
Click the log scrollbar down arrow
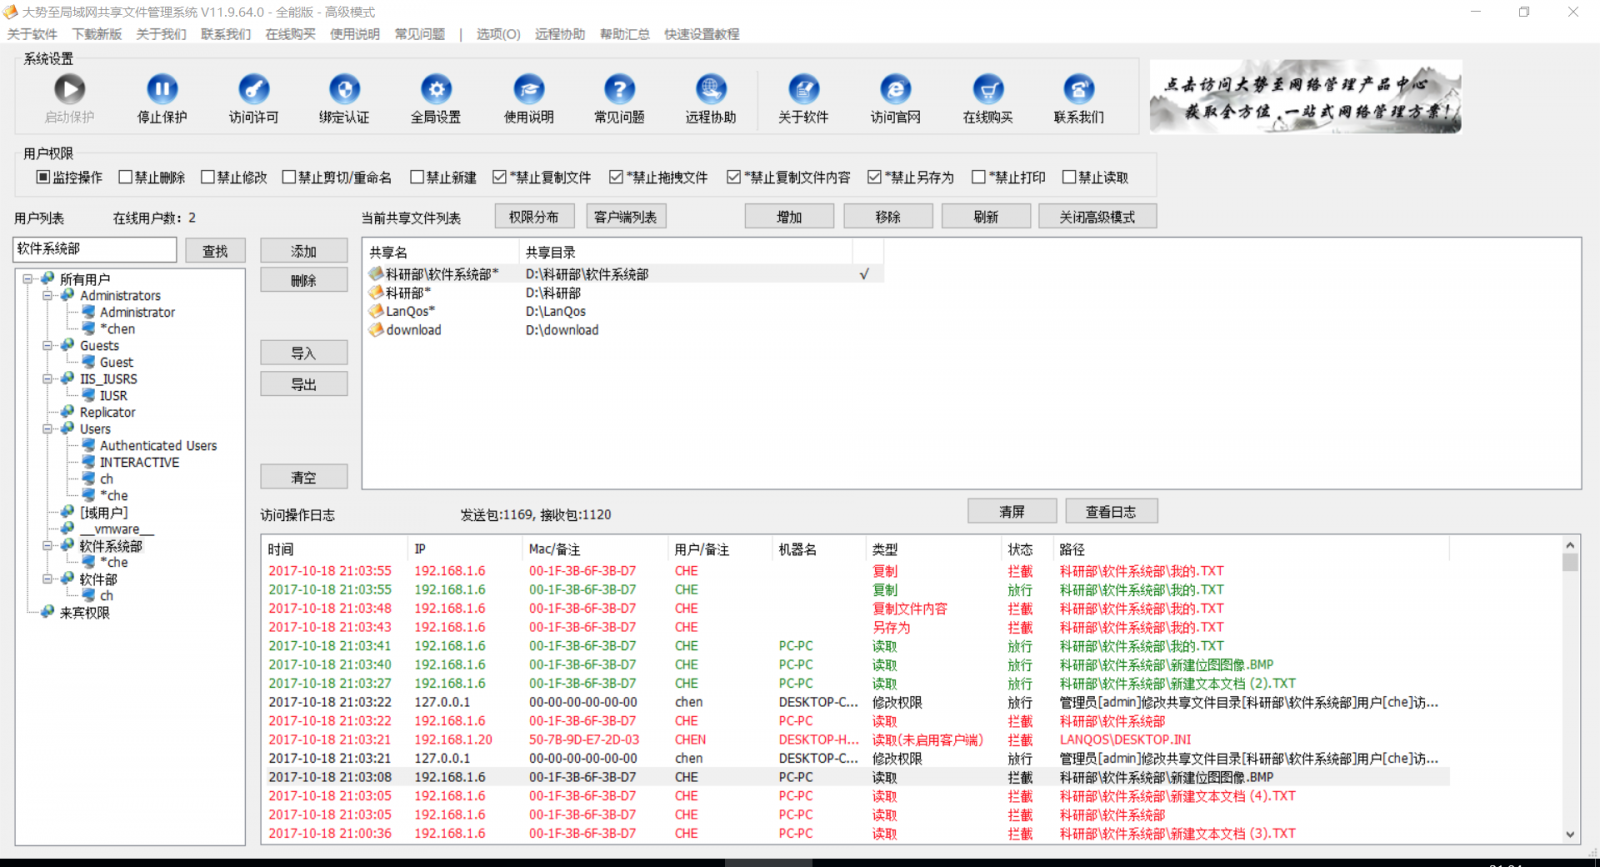point(1570,834)
